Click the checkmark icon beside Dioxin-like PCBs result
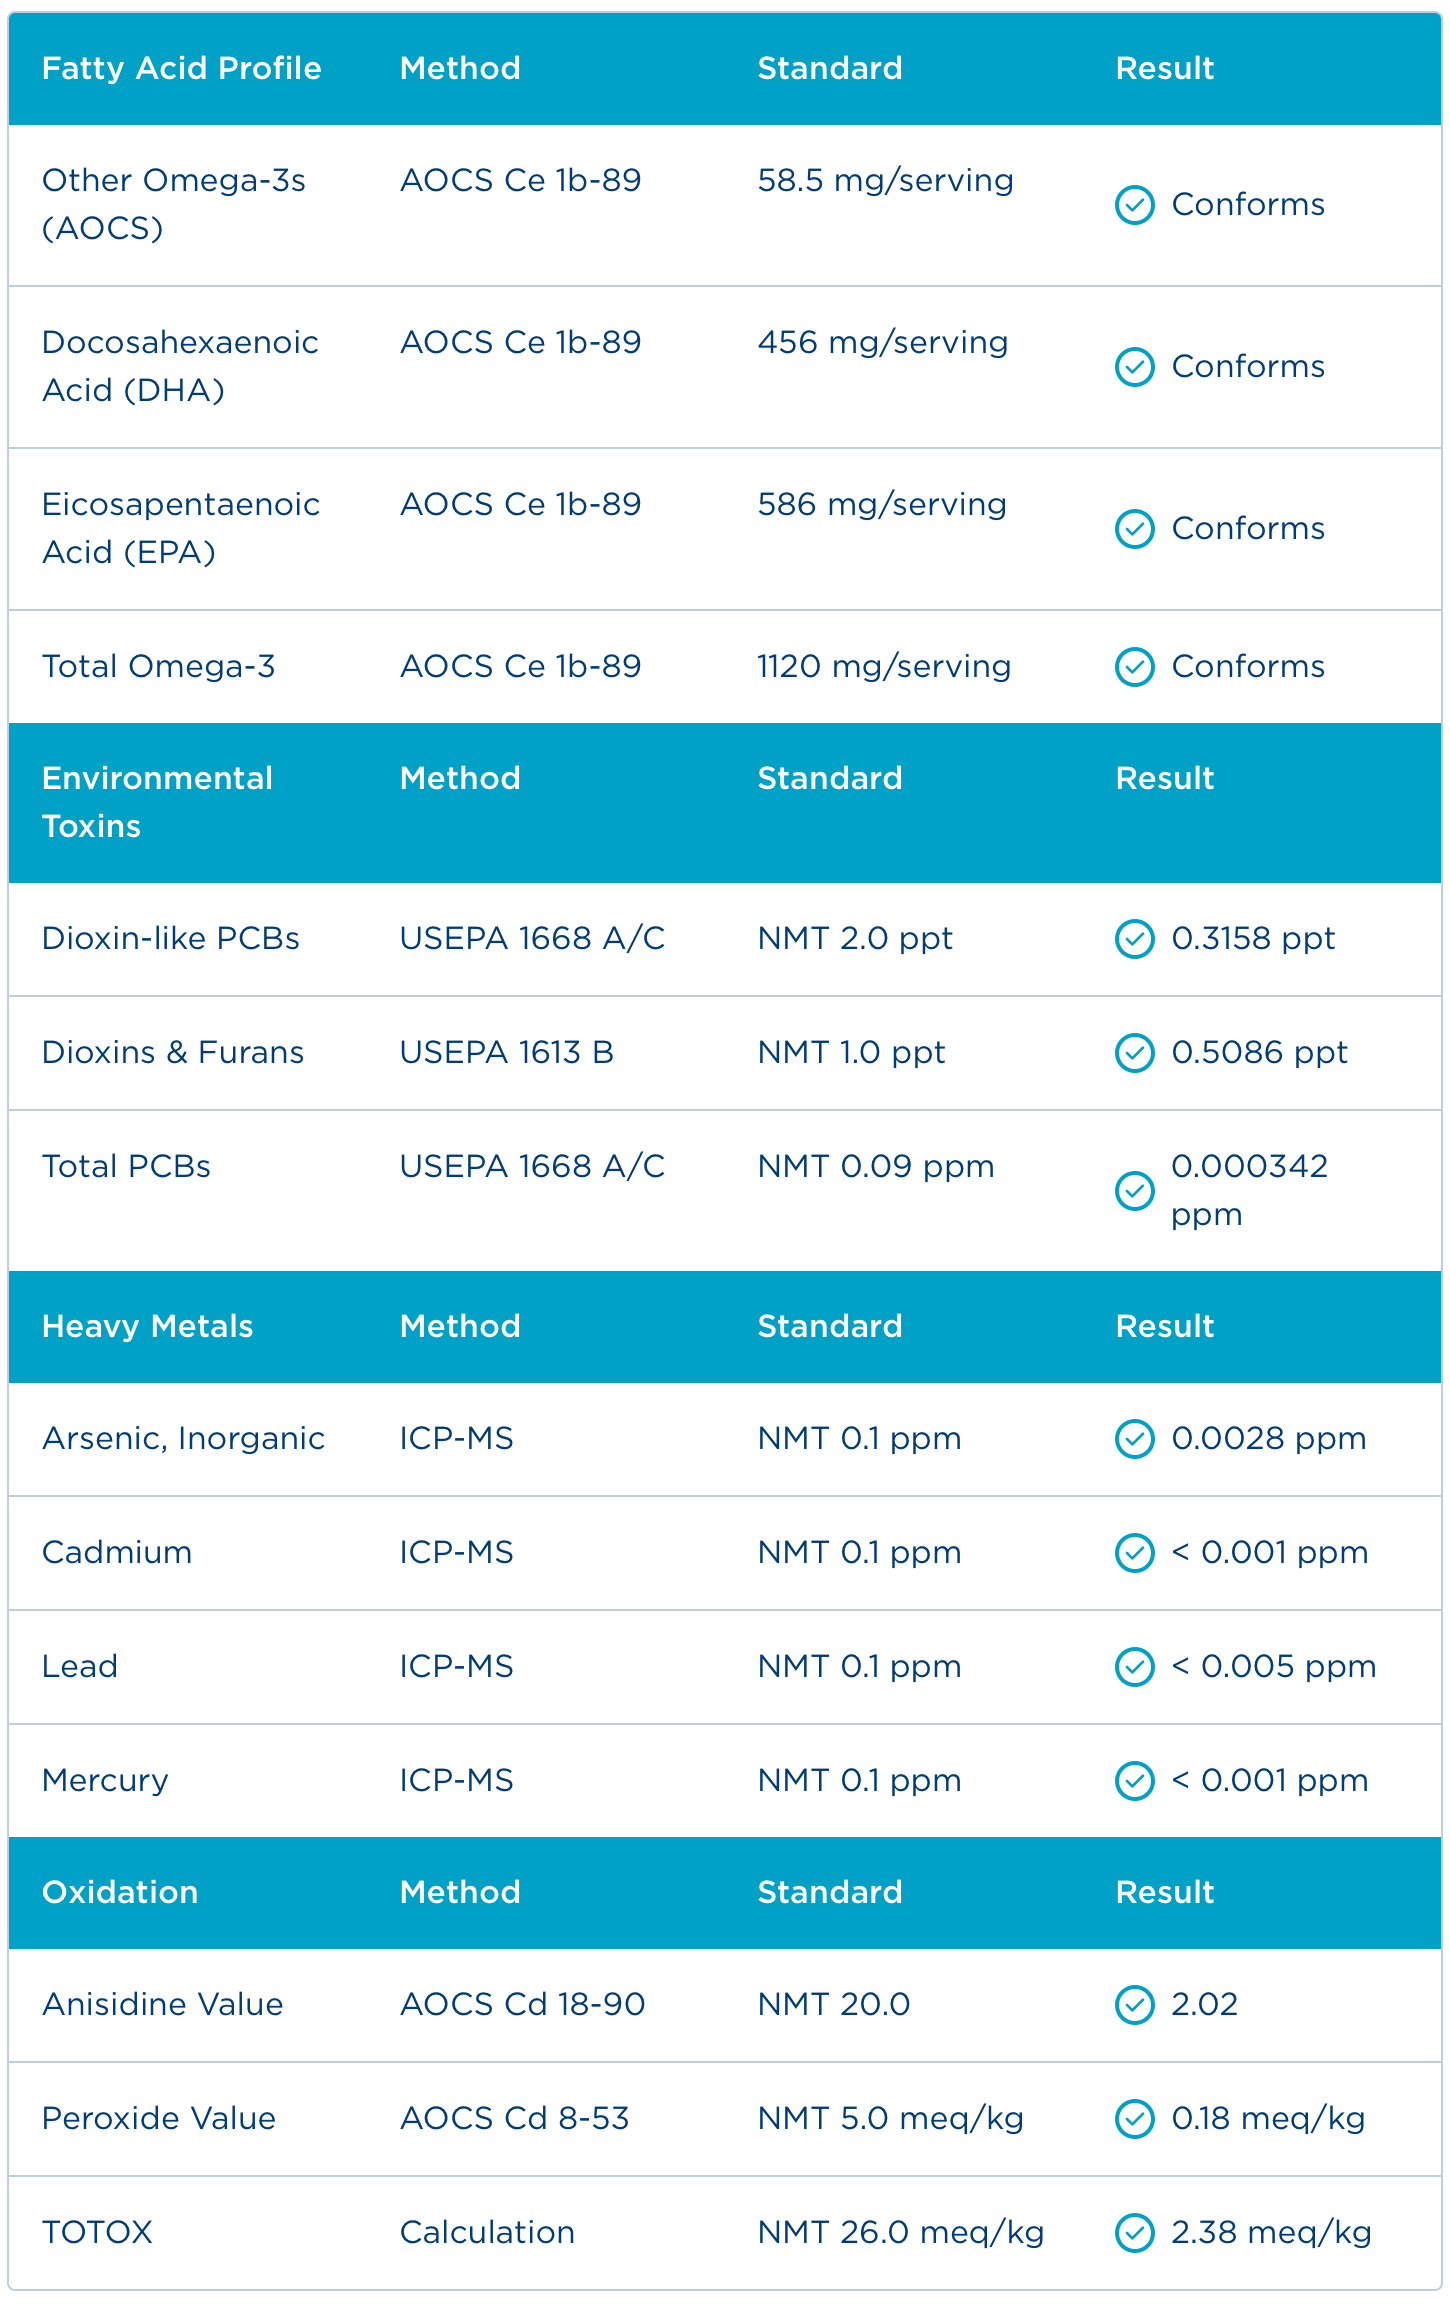 point(1134,939)
